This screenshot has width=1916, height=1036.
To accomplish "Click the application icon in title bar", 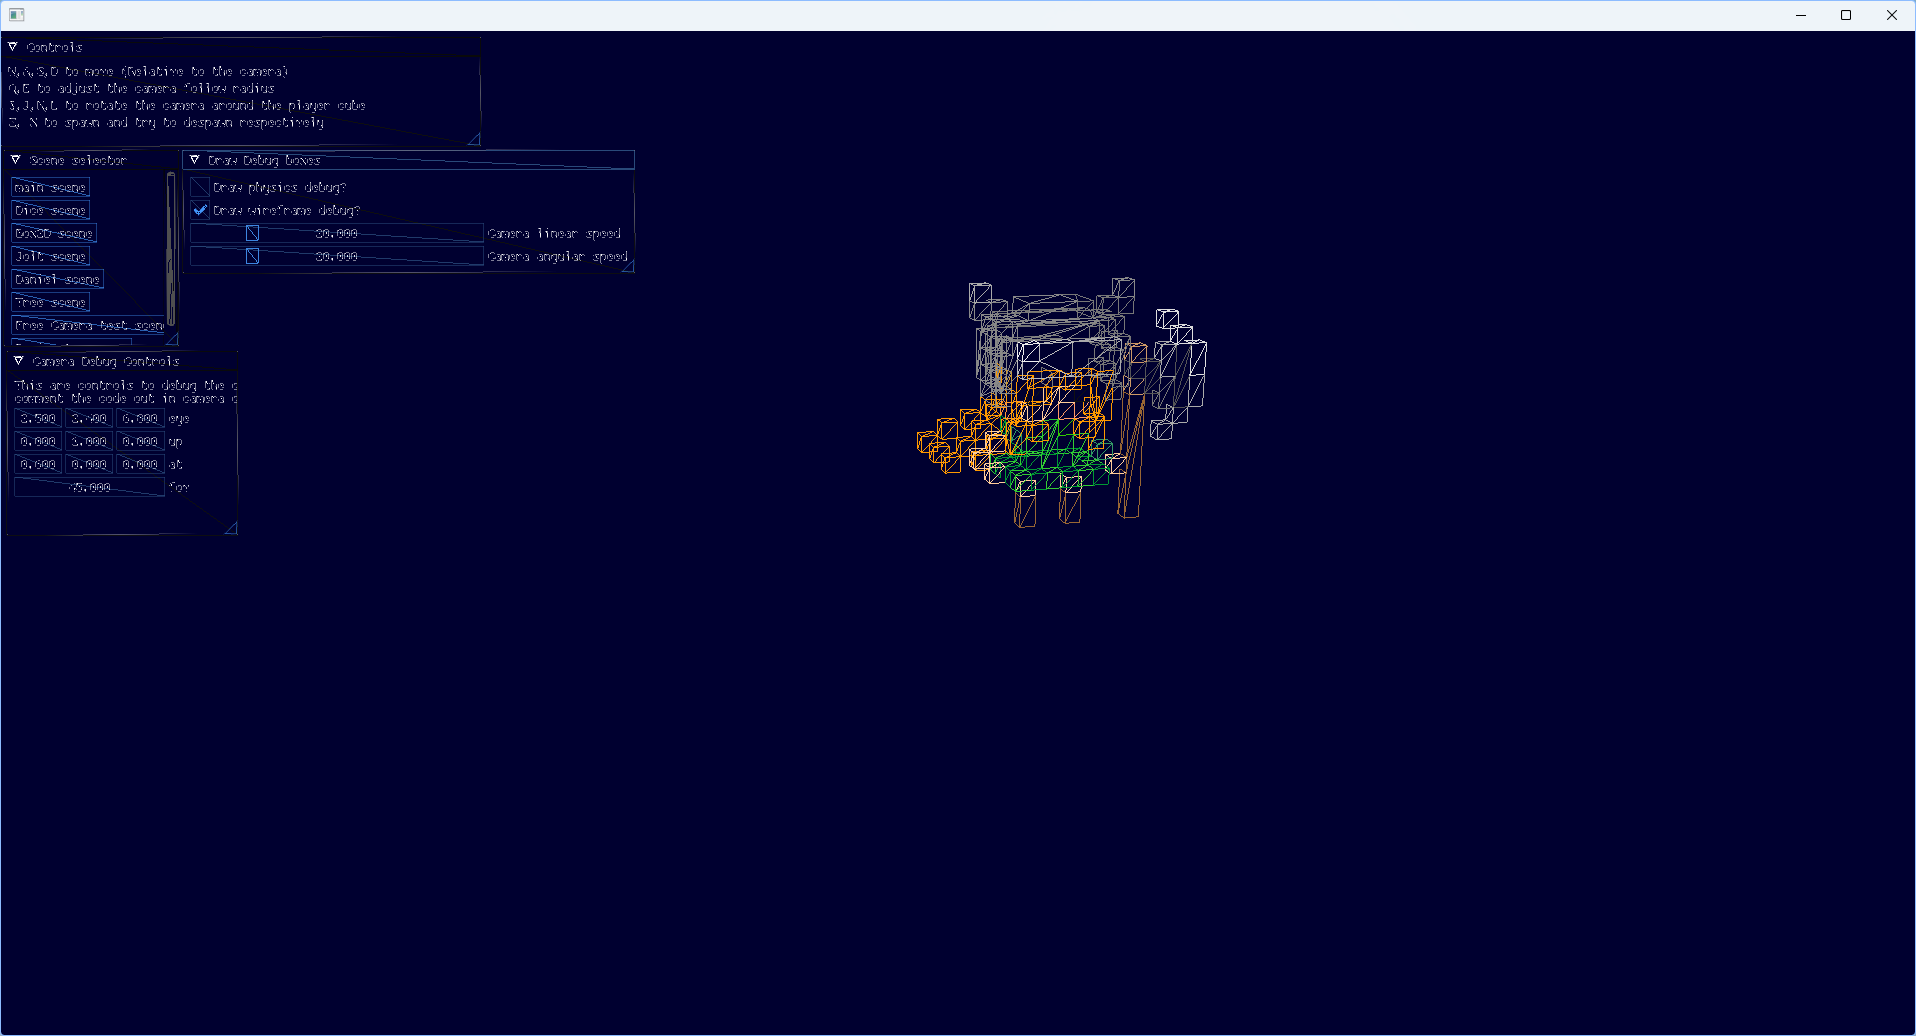I will point(17,15).
